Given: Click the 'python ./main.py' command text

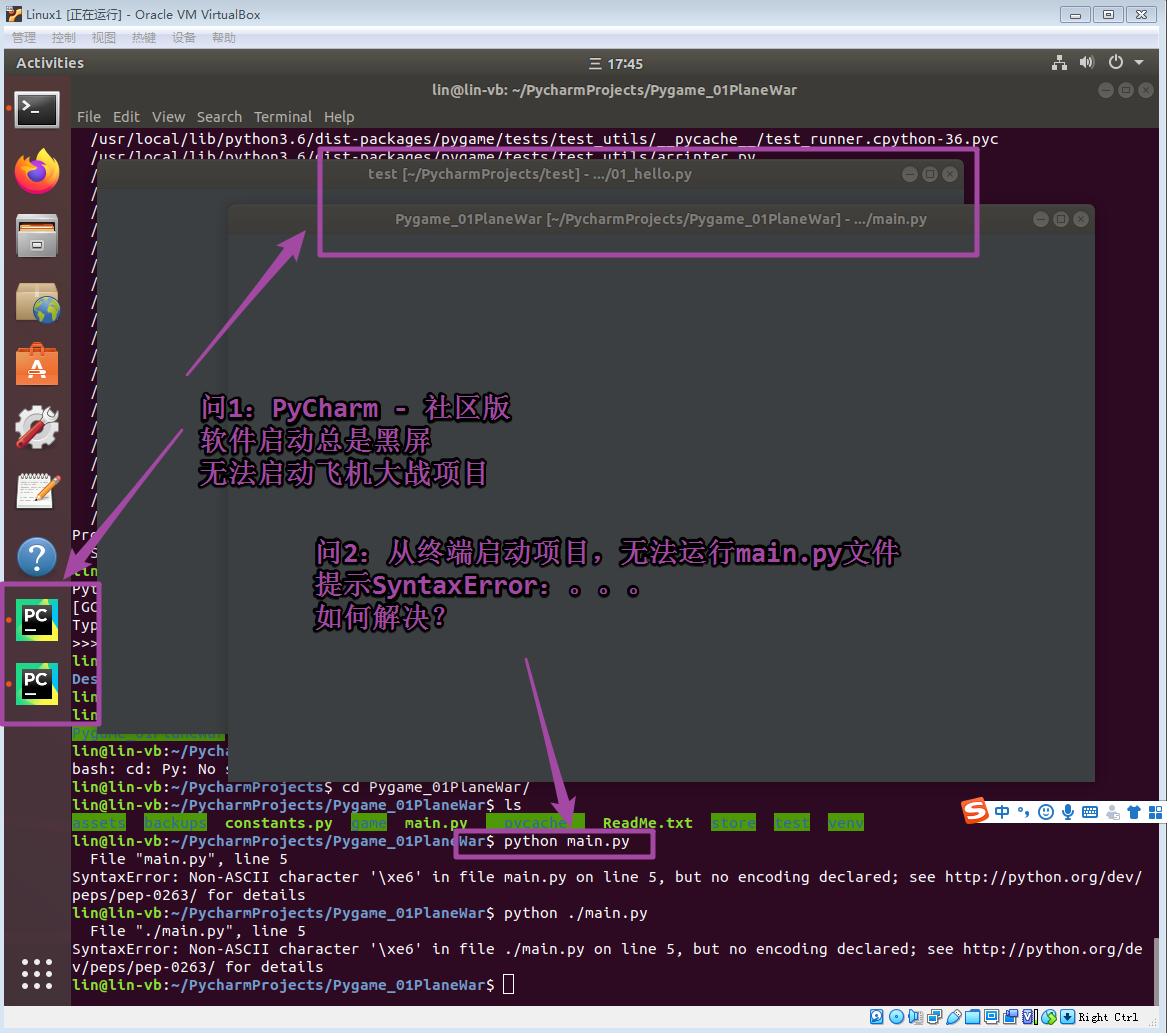Looking at the screenshot, I should pos(575,913).
